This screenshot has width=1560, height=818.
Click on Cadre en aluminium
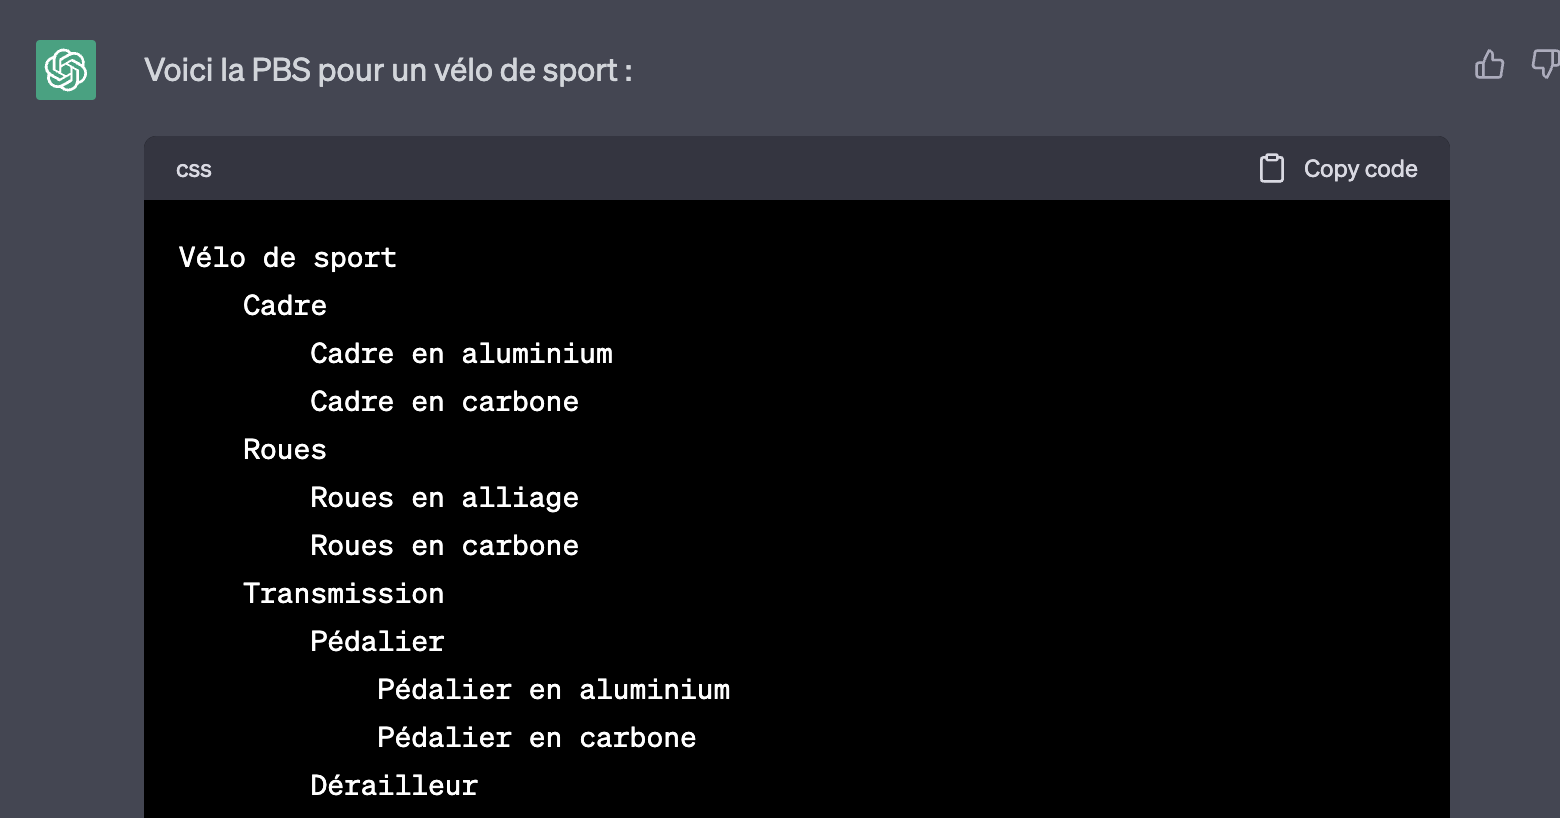461,353
